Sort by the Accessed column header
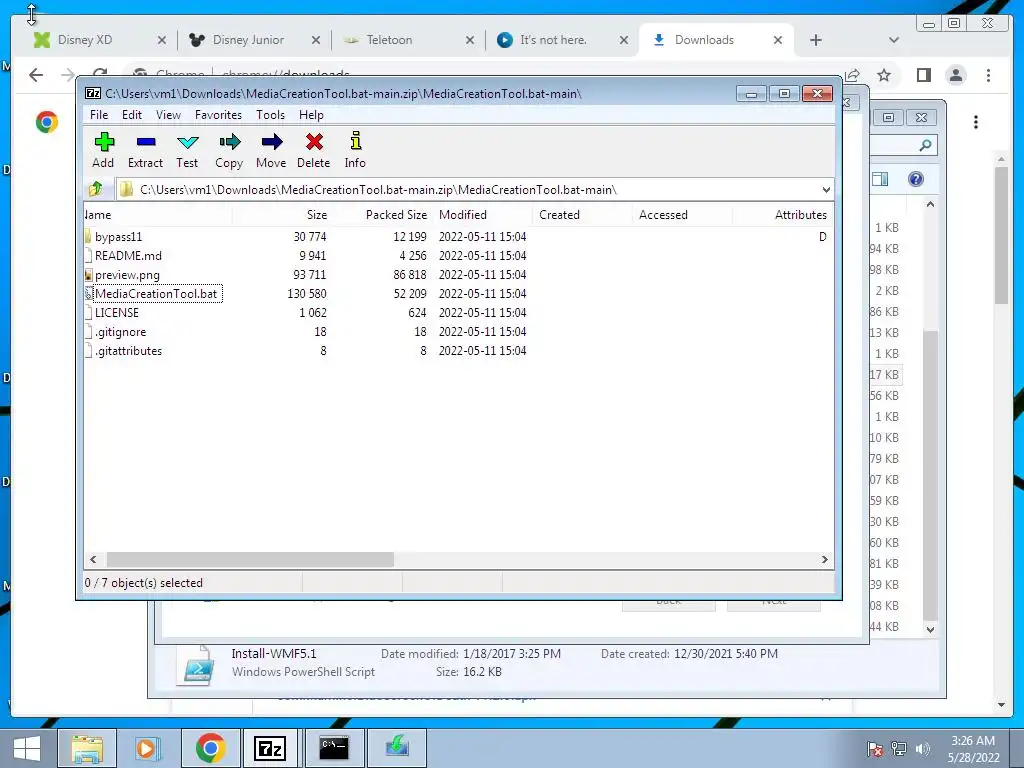 tap(682, 215)
